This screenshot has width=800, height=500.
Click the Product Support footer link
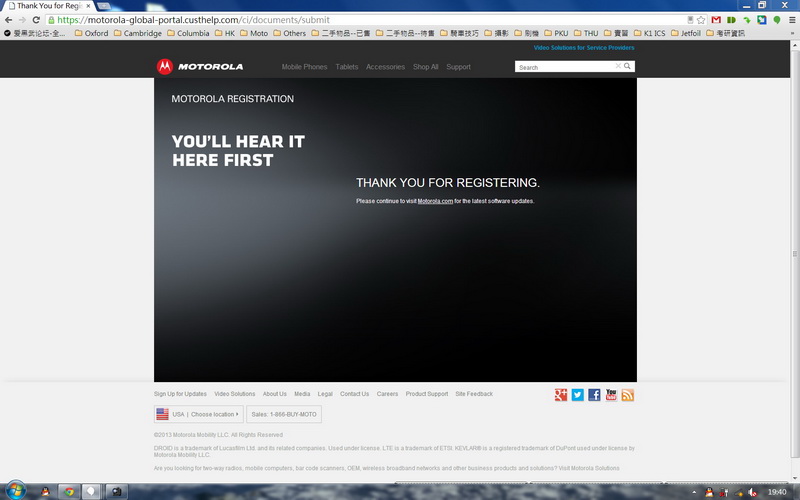(427, 394)
